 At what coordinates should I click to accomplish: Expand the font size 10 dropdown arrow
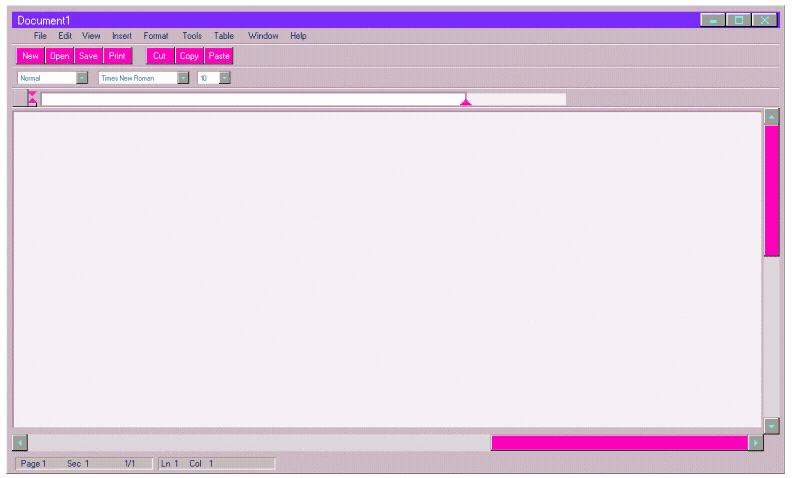tap(225, 78)
